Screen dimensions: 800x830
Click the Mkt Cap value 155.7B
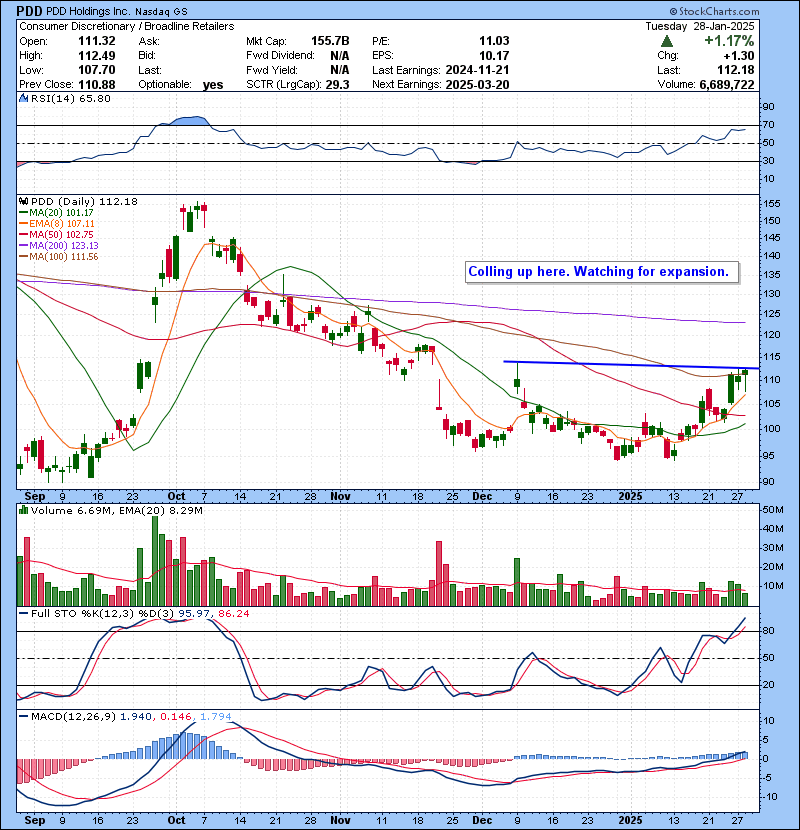pyautogui.click(x=330, y=41)
